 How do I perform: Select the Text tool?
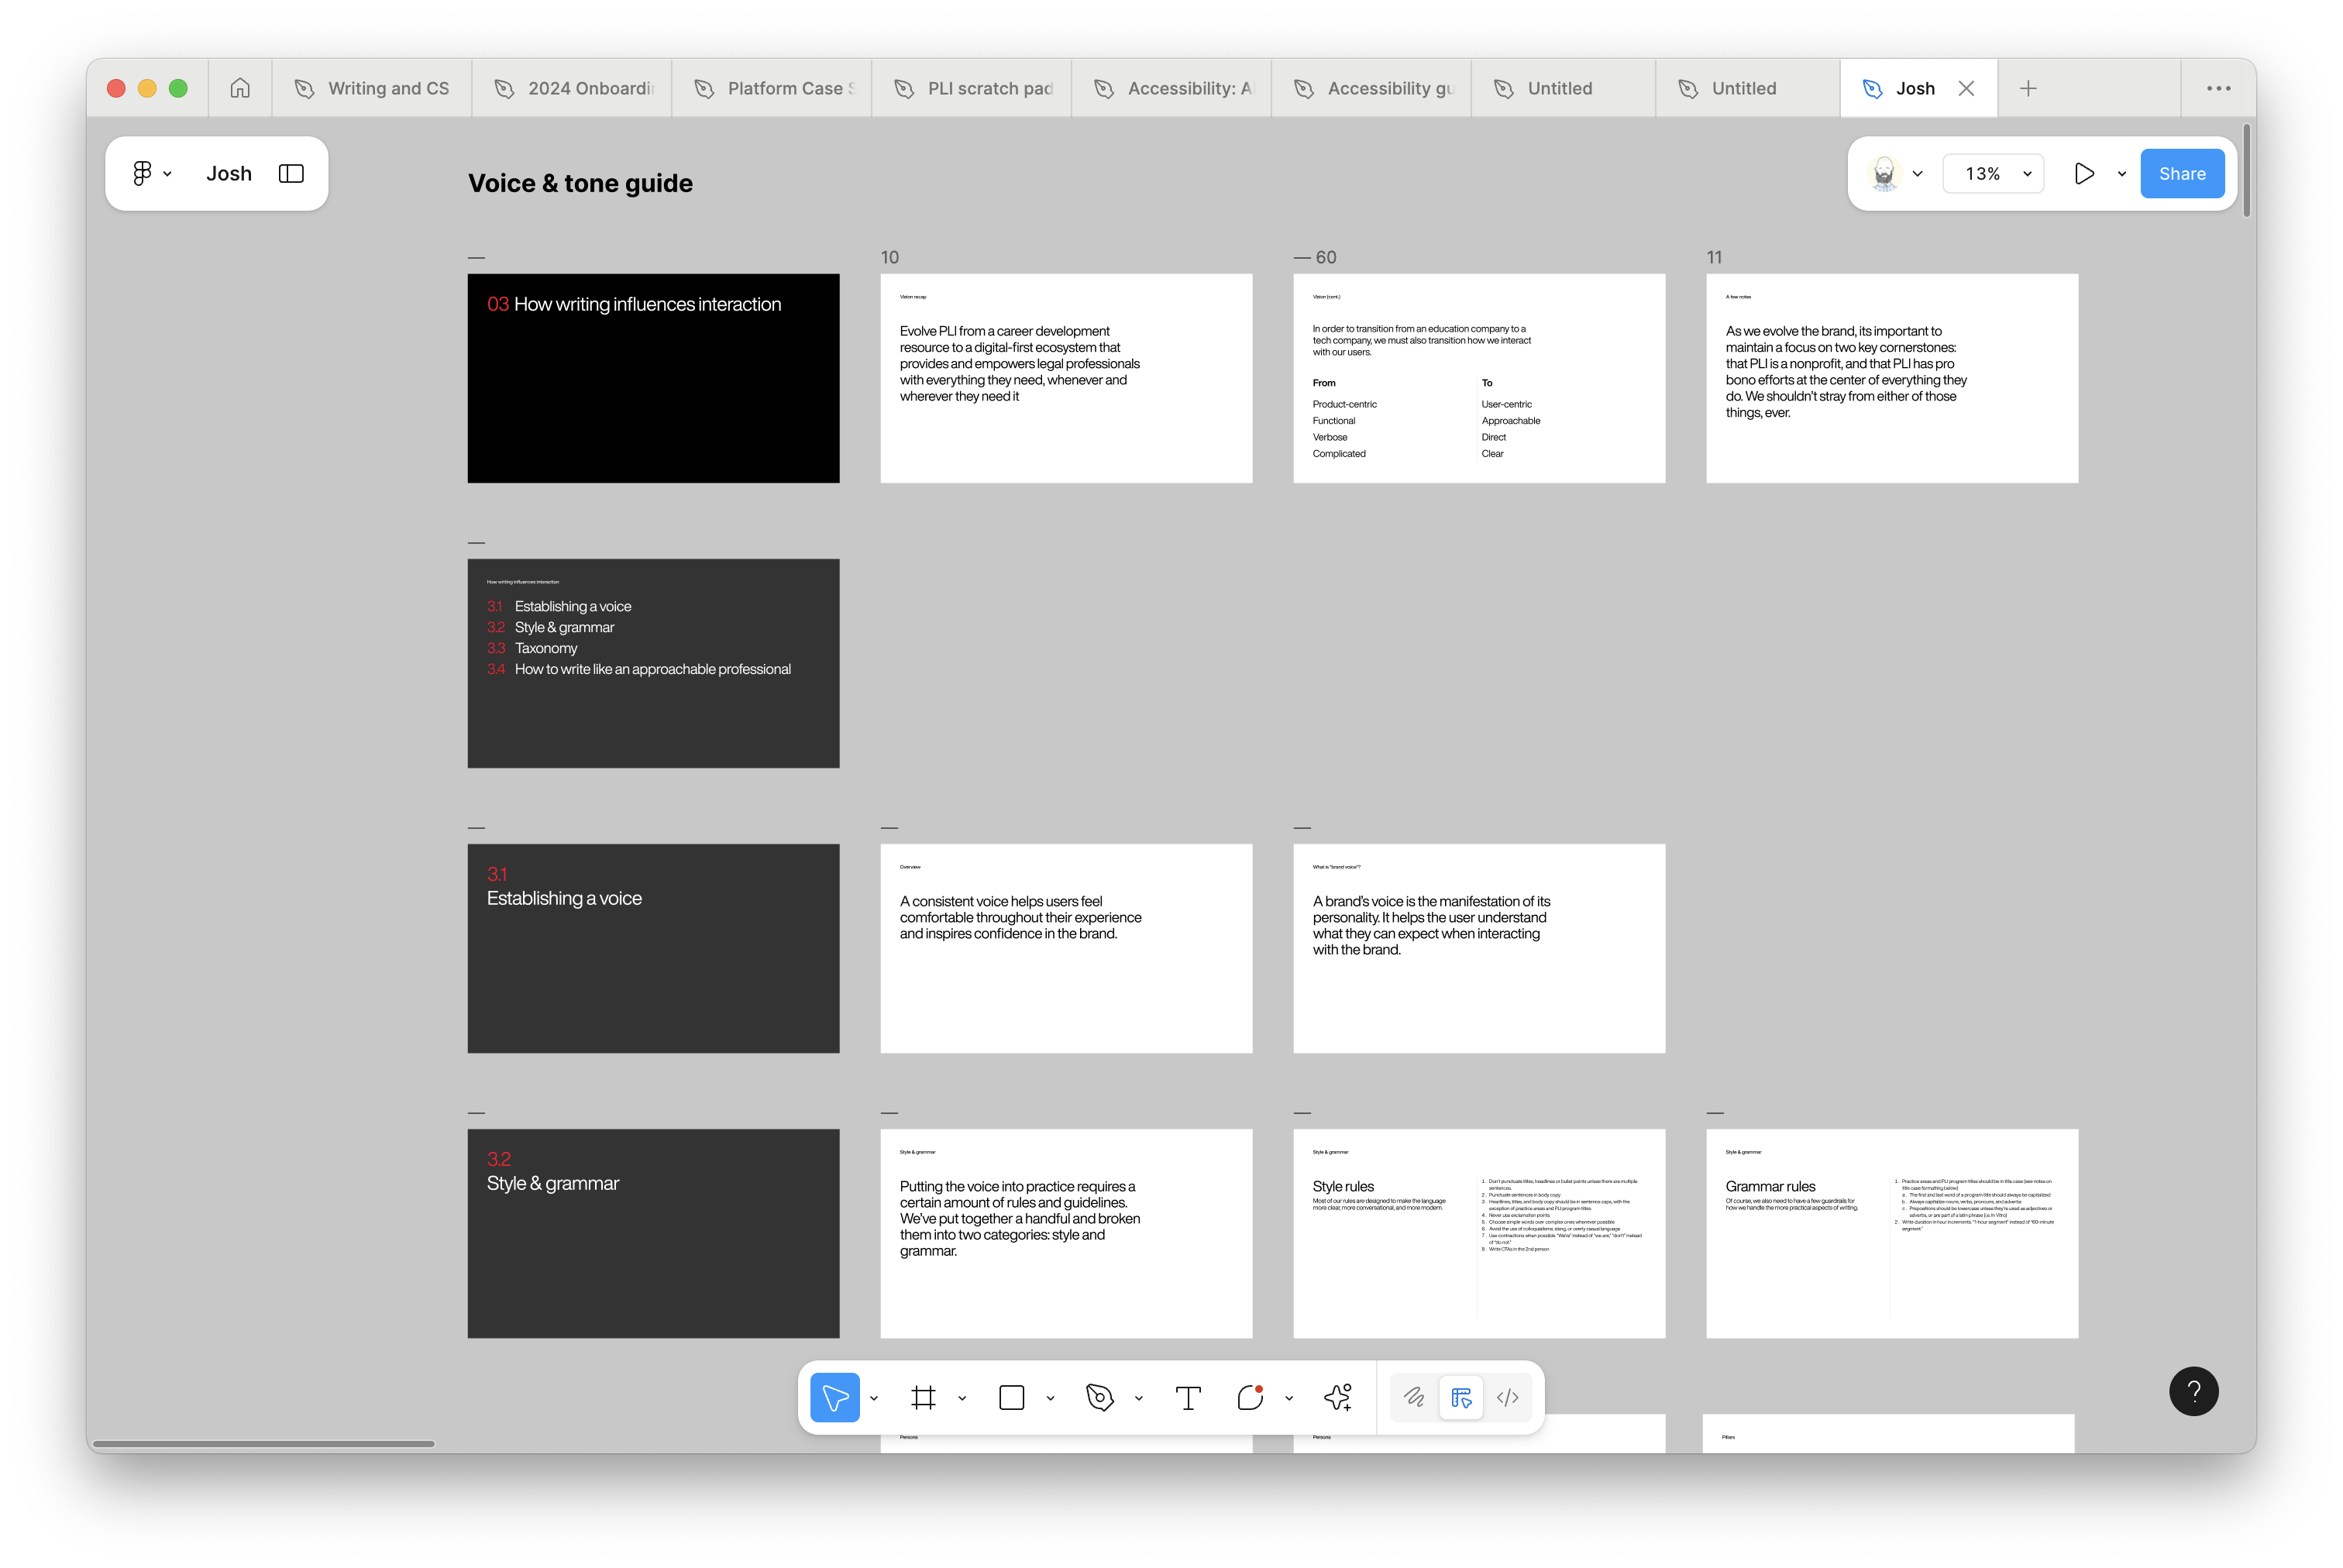click(x=1187, y=1397)
